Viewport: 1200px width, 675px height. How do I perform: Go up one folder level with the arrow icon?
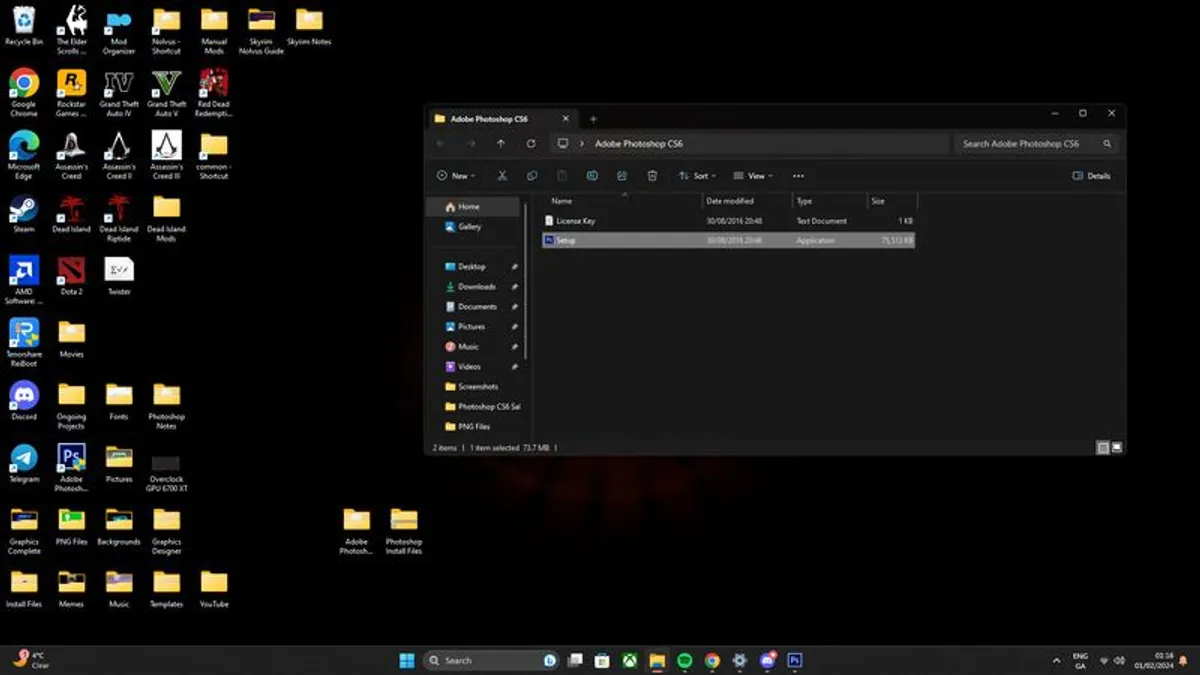(x=502, y=143)
